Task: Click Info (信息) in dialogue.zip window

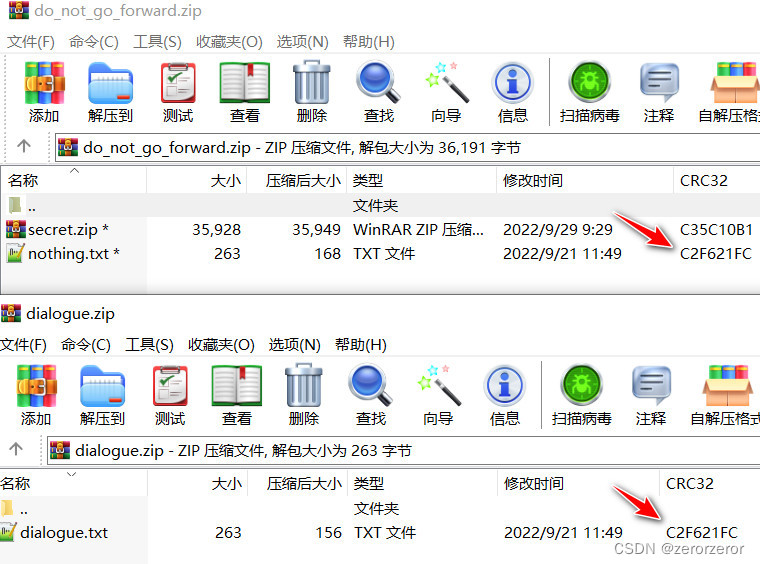Action: click(505, 395)
